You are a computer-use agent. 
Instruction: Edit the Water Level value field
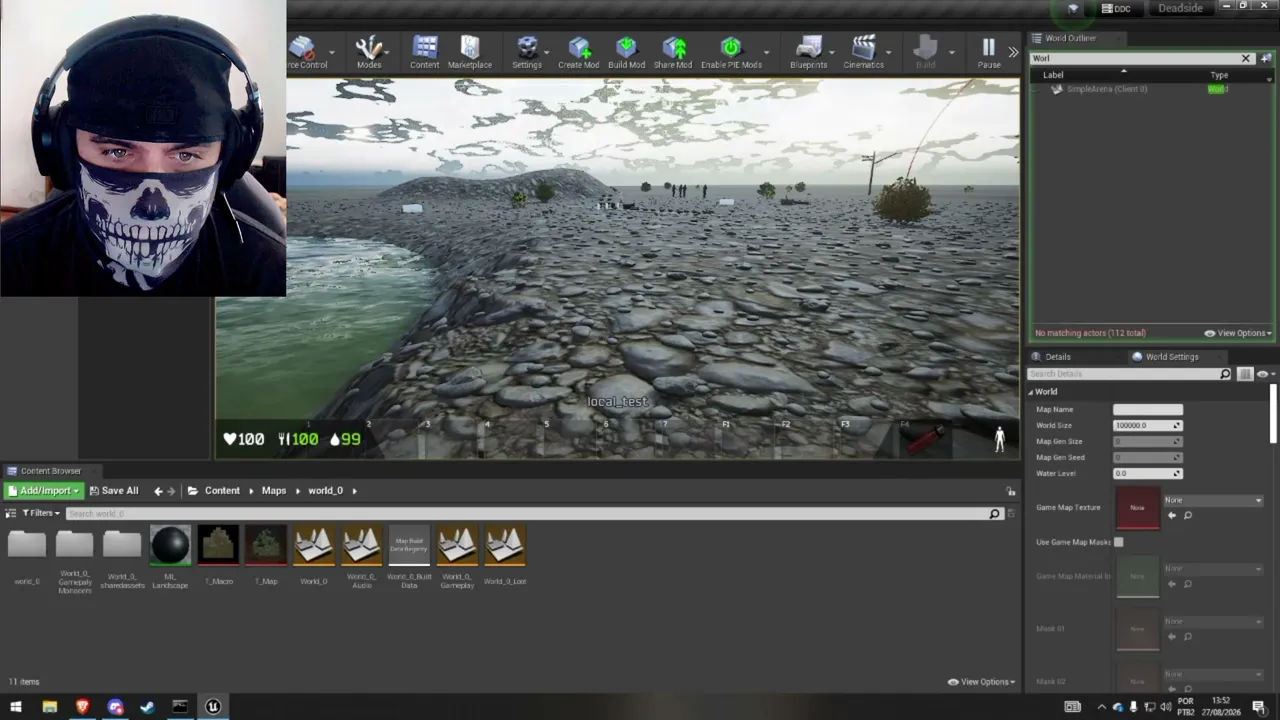pyautogui.click(x=1148, y=473)
